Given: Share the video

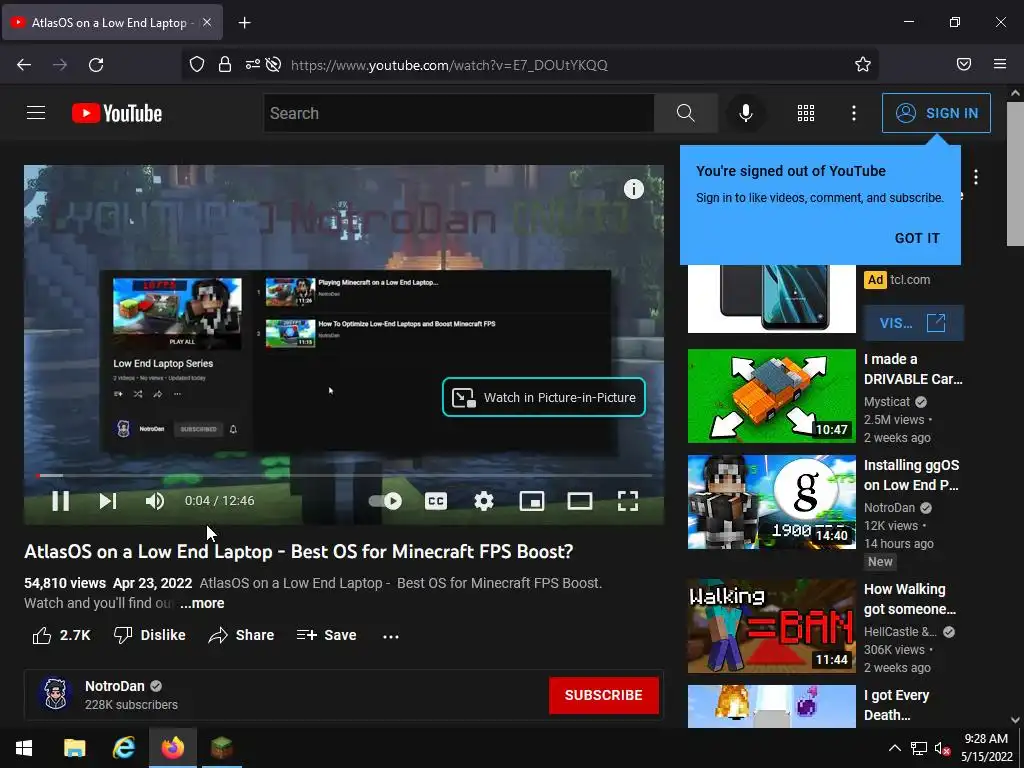Looking at the screenshot, I should [x=241, y=635].
